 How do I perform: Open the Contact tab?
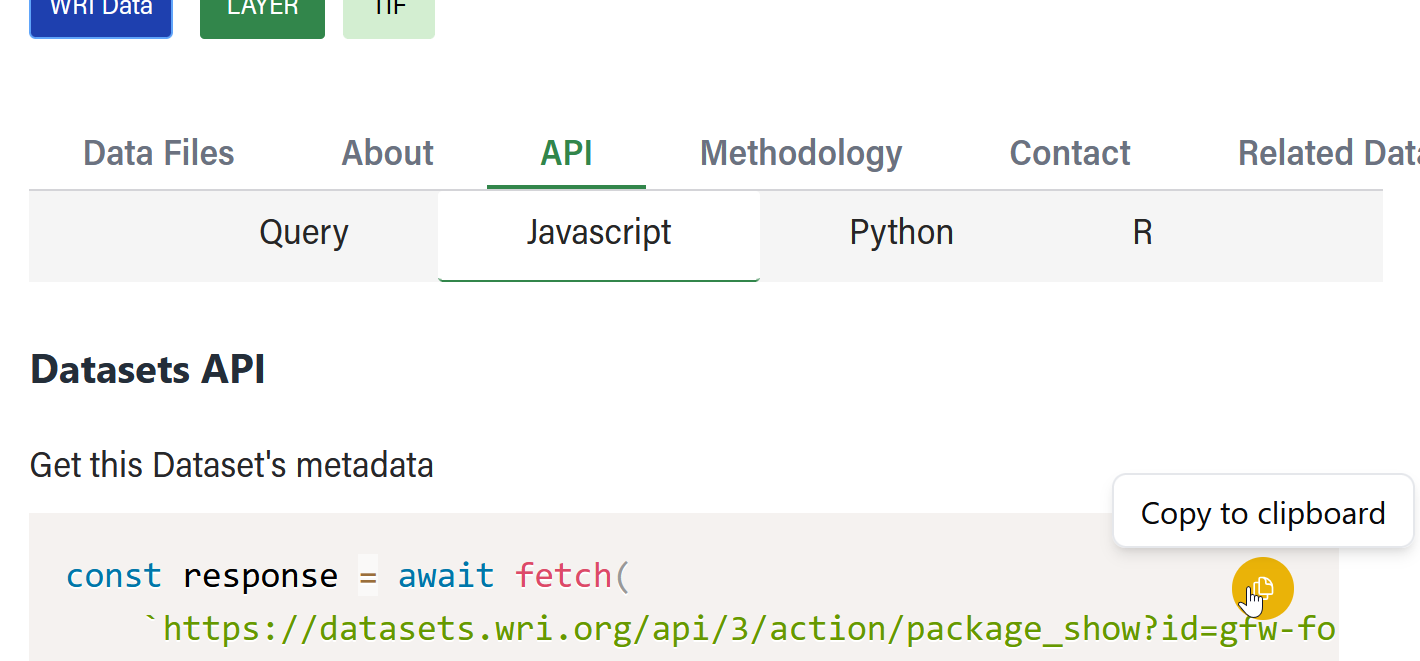point(1069,153)
